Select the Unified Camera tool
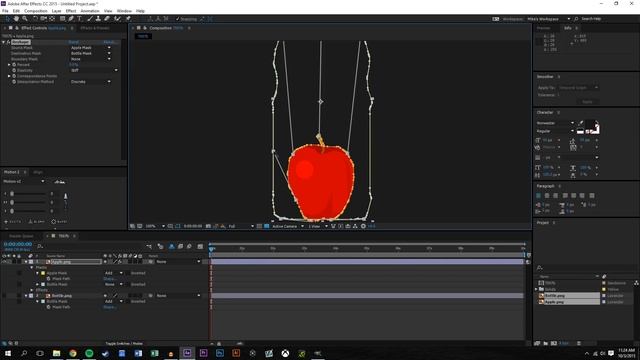The width and height of the screenshot is (640, 360). (44, 19)
